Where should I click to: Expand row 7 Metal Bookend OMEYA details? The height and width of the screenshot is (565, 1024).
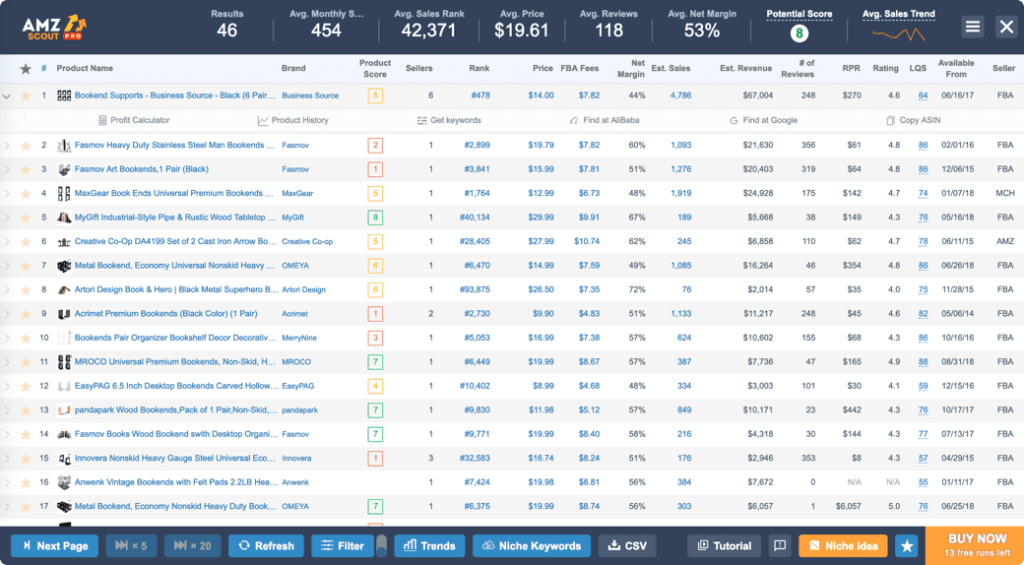[x=7, y=266]
